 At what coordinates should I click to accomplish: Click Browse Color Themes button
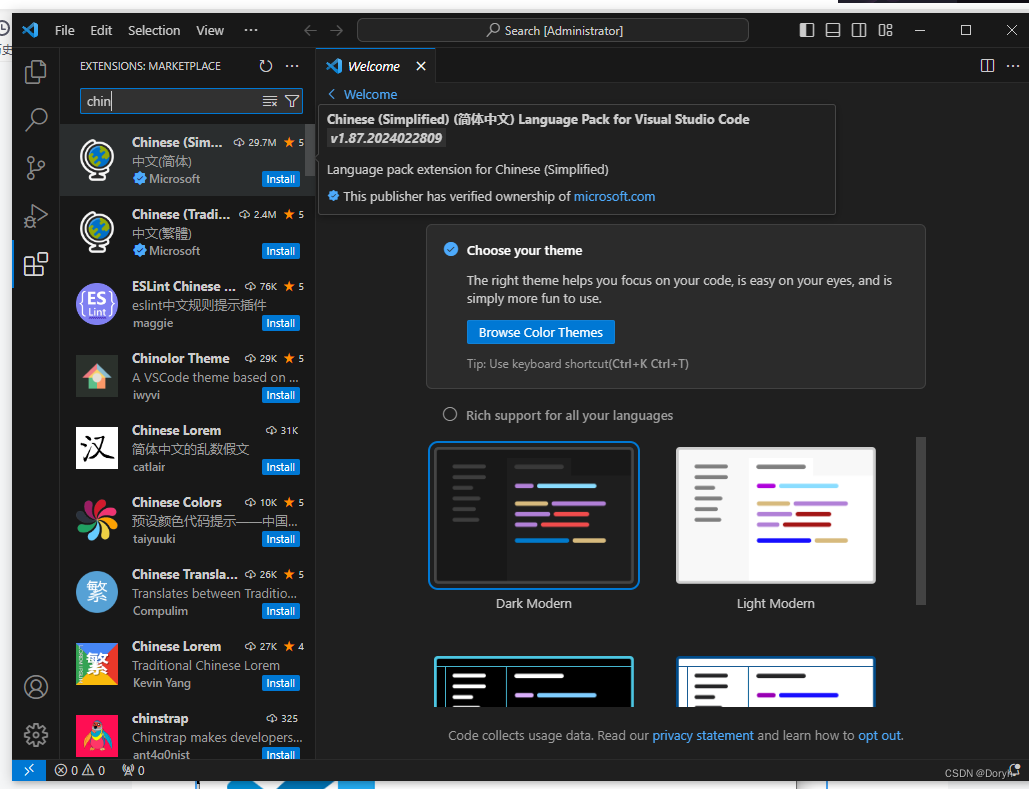point(541,332)
